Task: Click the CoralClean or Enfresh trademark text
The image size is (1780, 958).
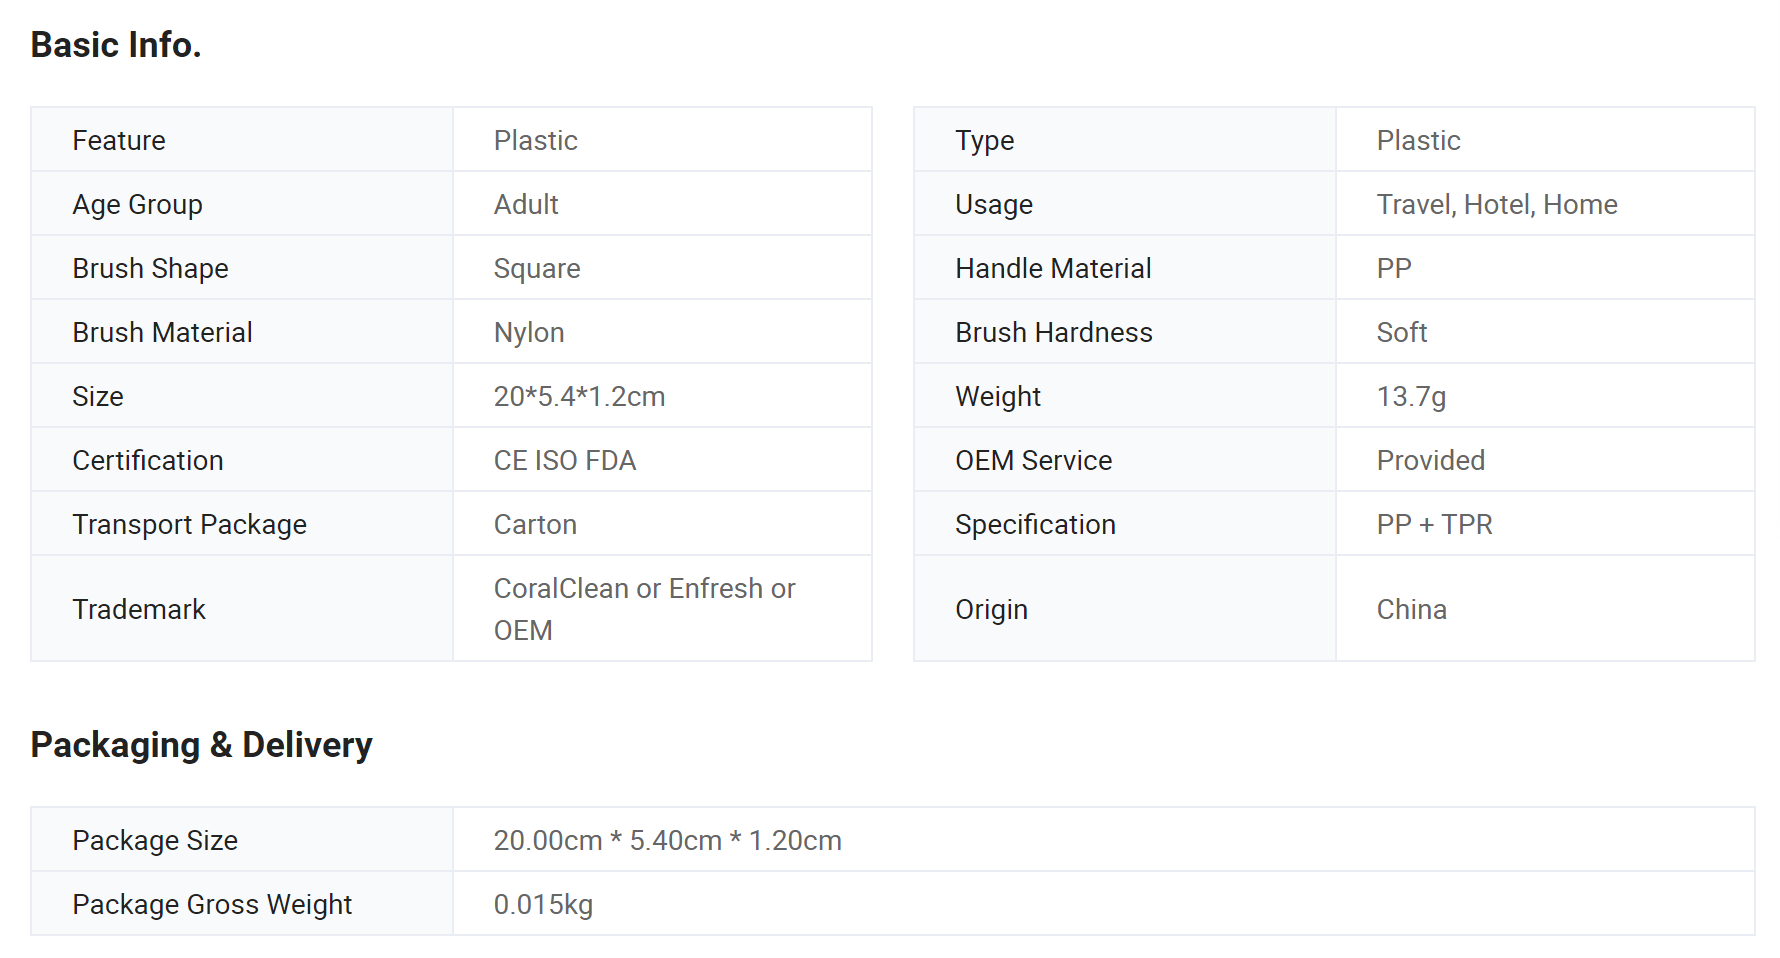Action: pos(644,589)
